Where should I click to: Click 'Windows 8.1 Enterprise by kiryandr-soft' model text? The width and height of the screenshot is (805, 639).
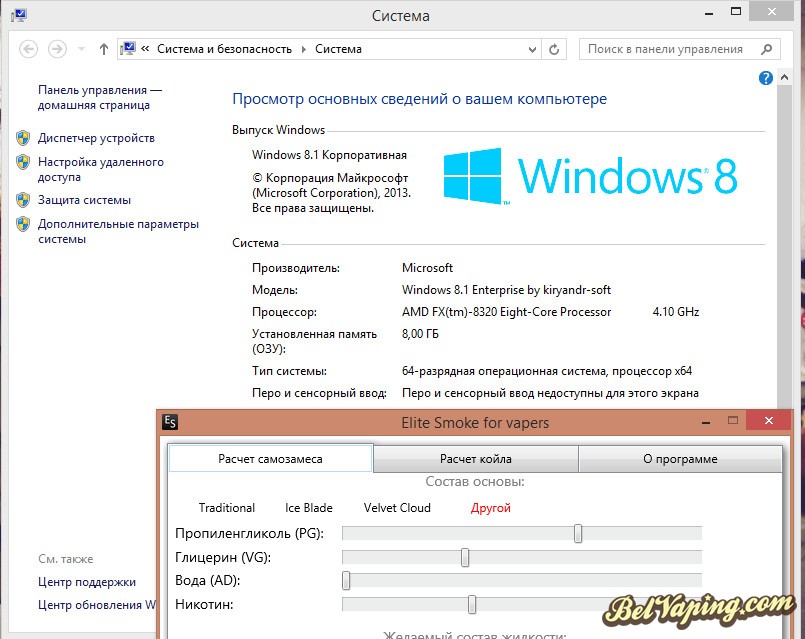tap(506, 290)
